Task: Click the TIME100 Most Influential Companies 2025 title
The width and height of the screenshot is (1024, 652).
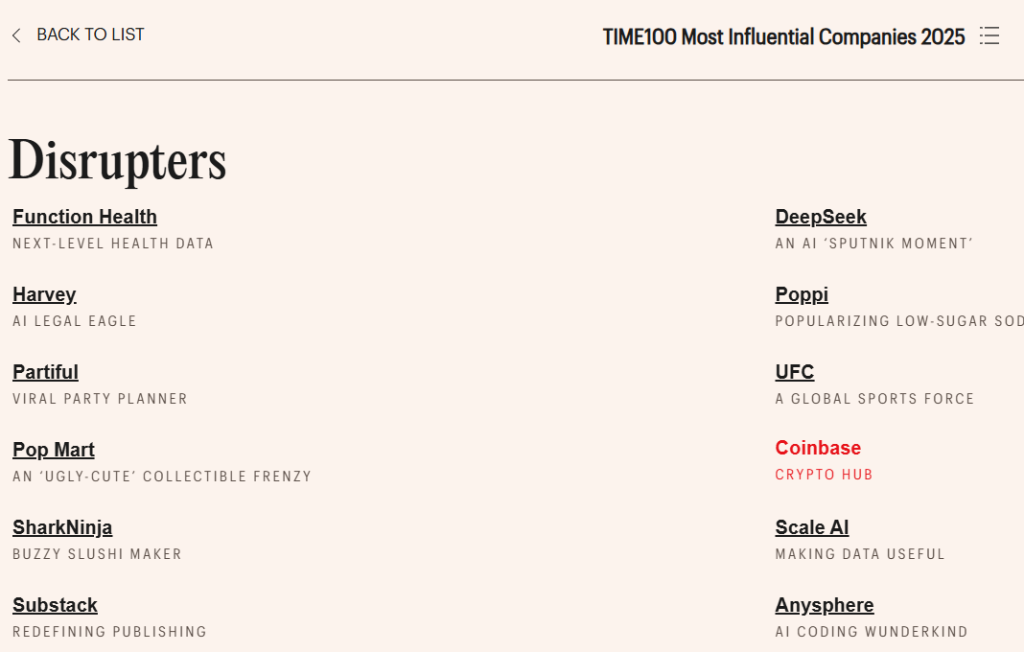Action: click(783, 38)
